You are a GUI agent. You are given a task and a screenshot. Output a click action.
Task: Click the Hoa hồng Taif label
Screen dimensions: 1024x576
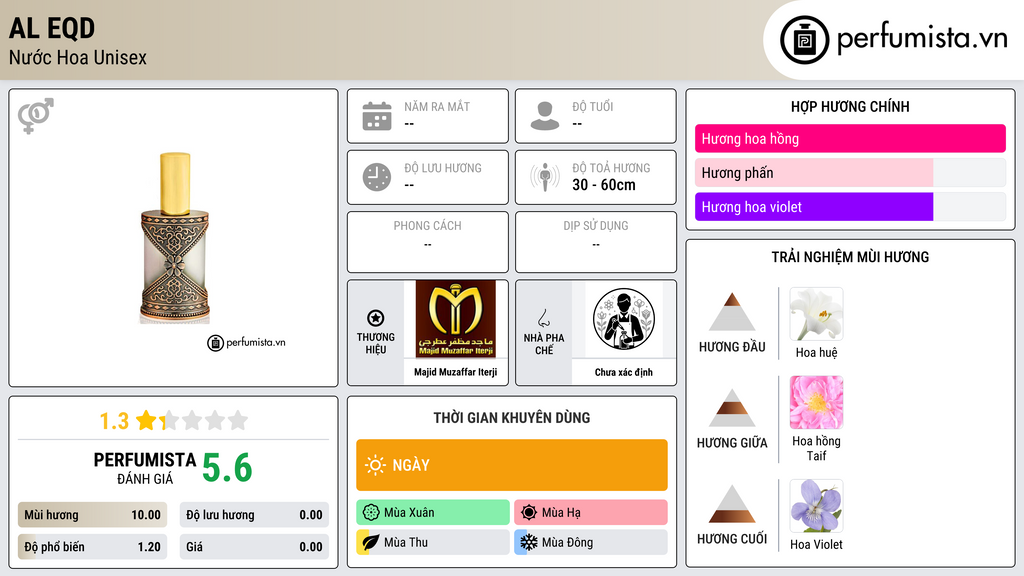[816, 448]
